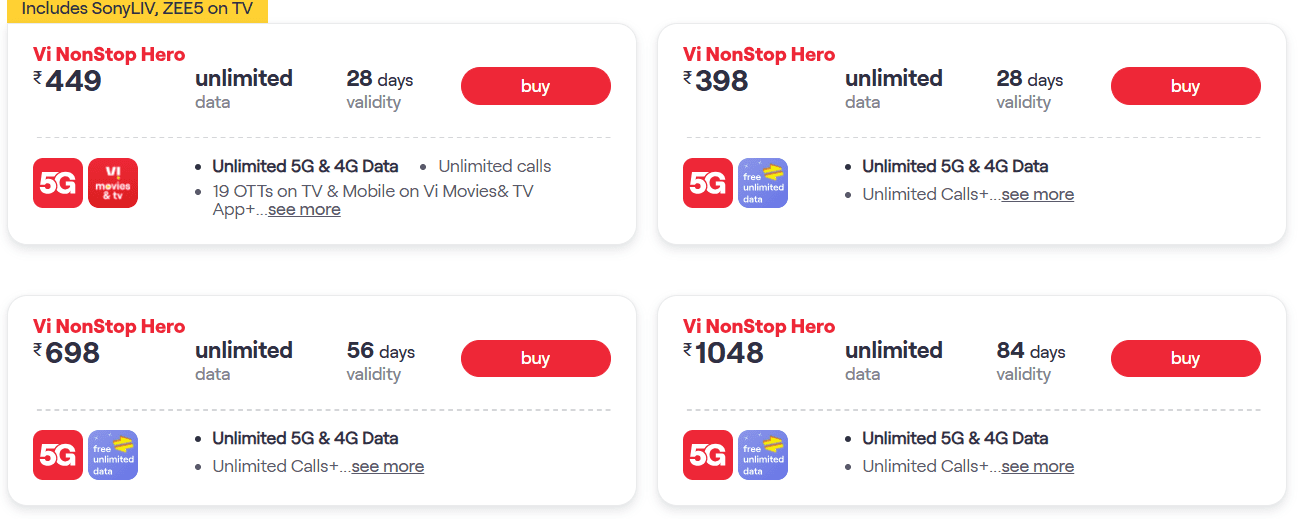The image size is (1310, 519).
Task: Click free unlimited data icon on ₹1048 plan
Action: (x=763, y=455)
